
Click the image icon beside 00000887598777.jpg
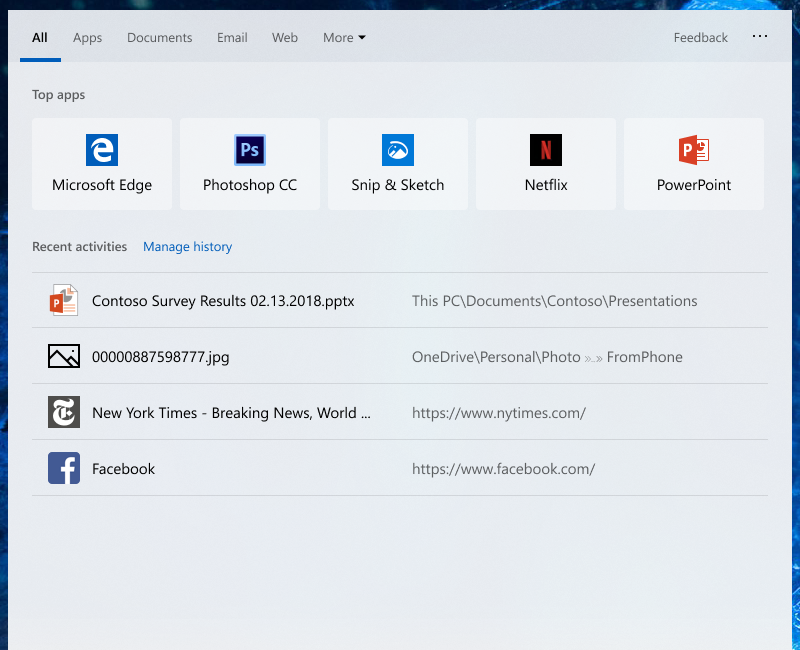point(64,356)
